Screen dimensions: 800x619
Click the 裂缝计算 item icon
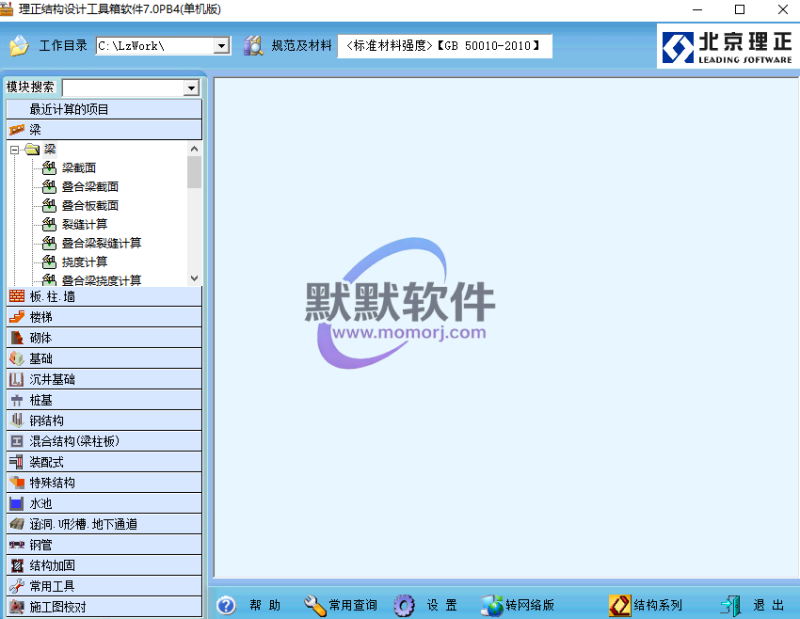(x=49, y=224)
